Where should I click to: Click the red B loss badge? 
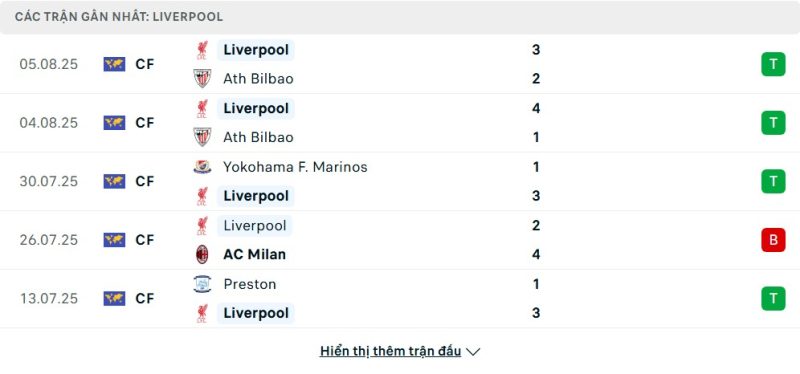(773, 240)
